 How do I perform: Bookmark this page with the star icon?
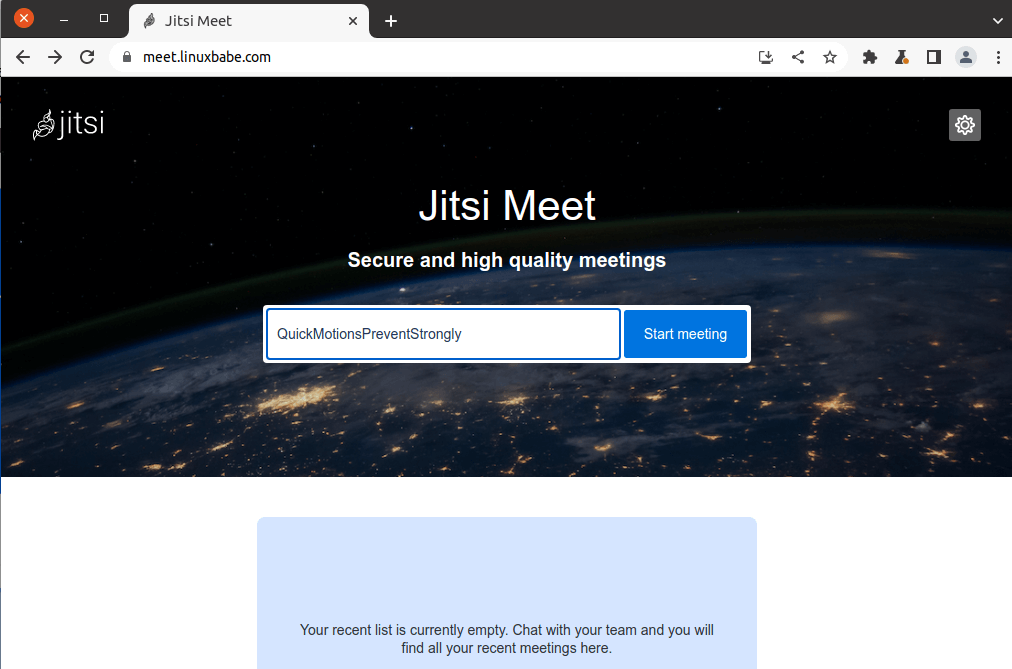point(829,57)
